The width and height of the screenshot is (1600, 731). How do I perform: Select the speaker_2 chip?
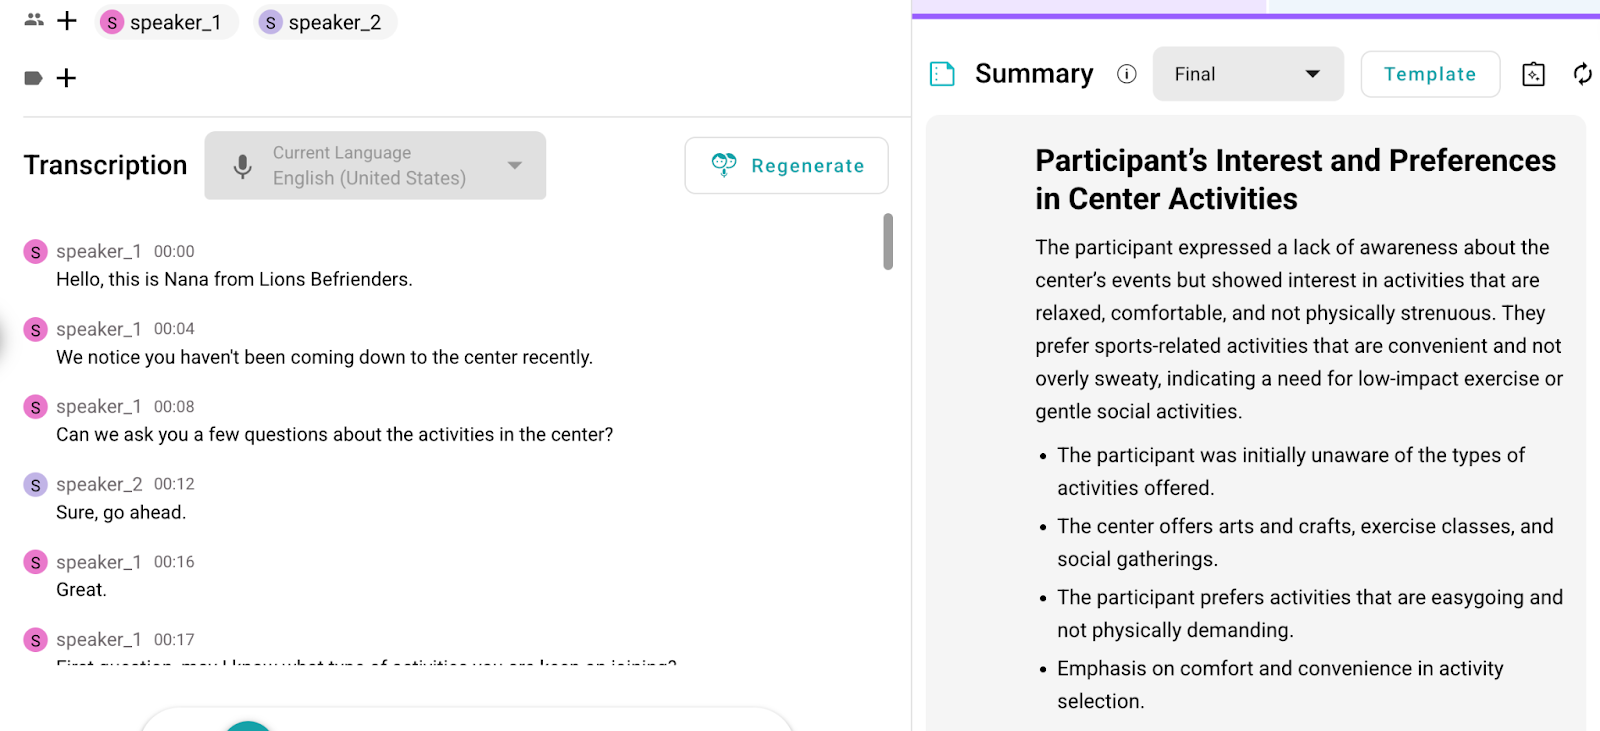click(325, 22)
